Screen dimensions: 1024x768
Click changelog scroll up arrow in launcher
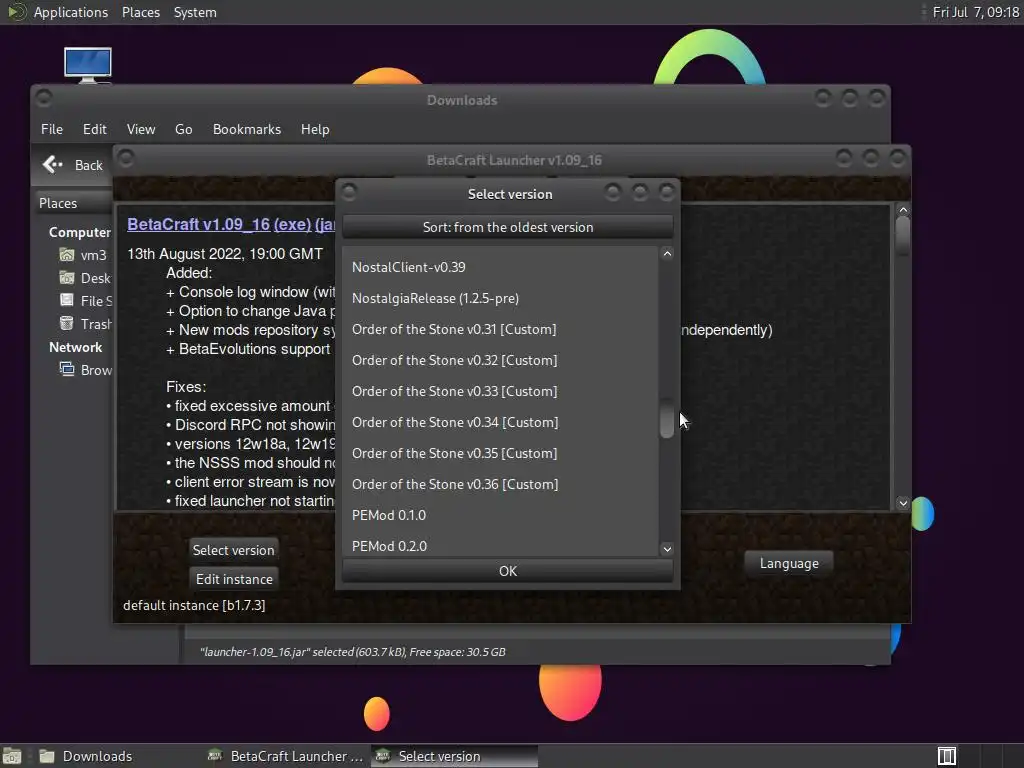coord(903,210)
